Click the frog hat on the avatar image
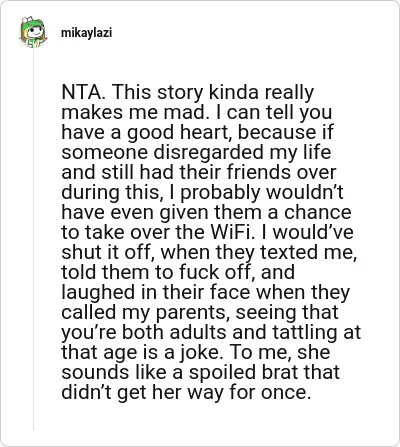Screen dimensions: 400x447 31,23
